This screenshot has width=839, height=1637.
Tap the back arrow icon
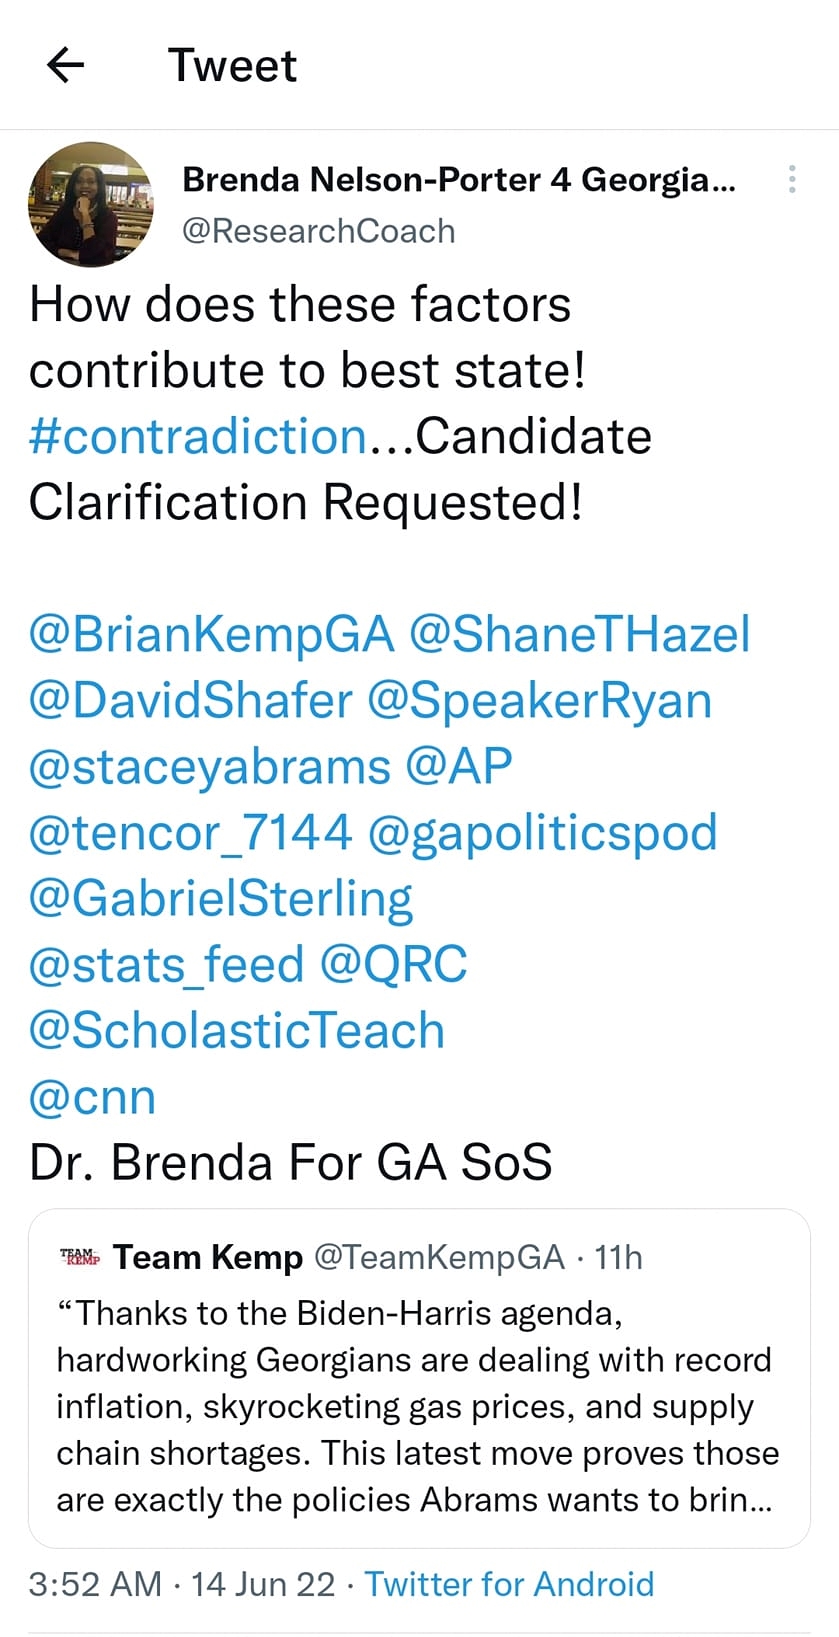tap(66, 66)
